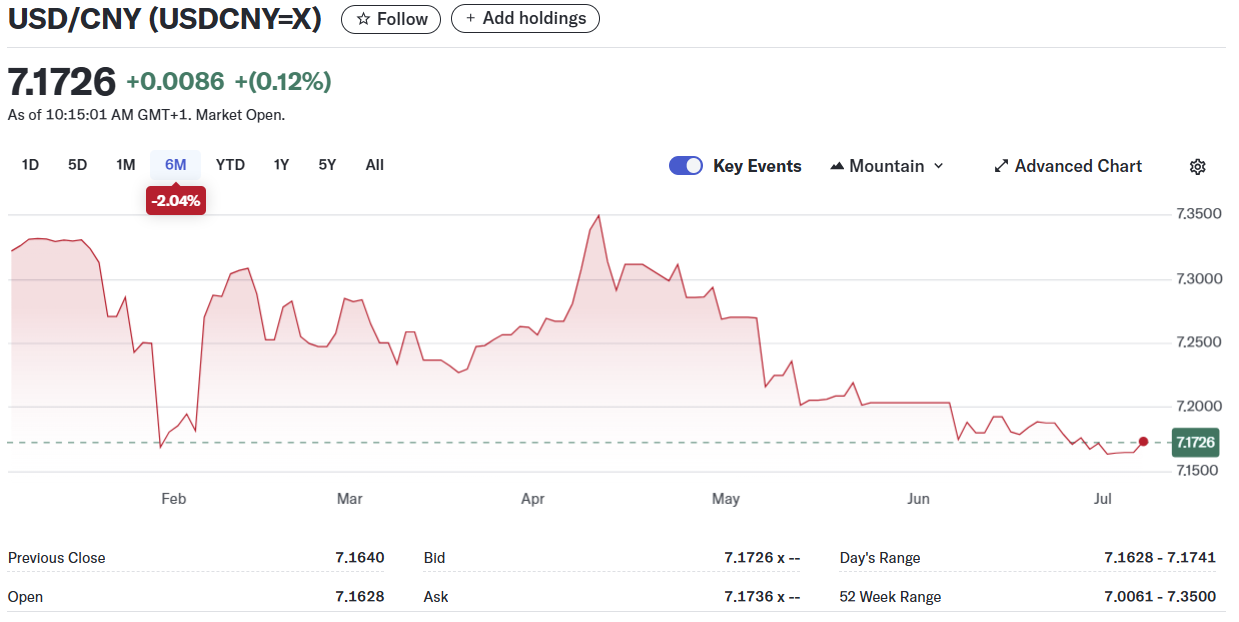This screenshot has height=622, width=1239.
Task: Select the 6M range tab
Action: pyautogui.click(x=176, y=165)
